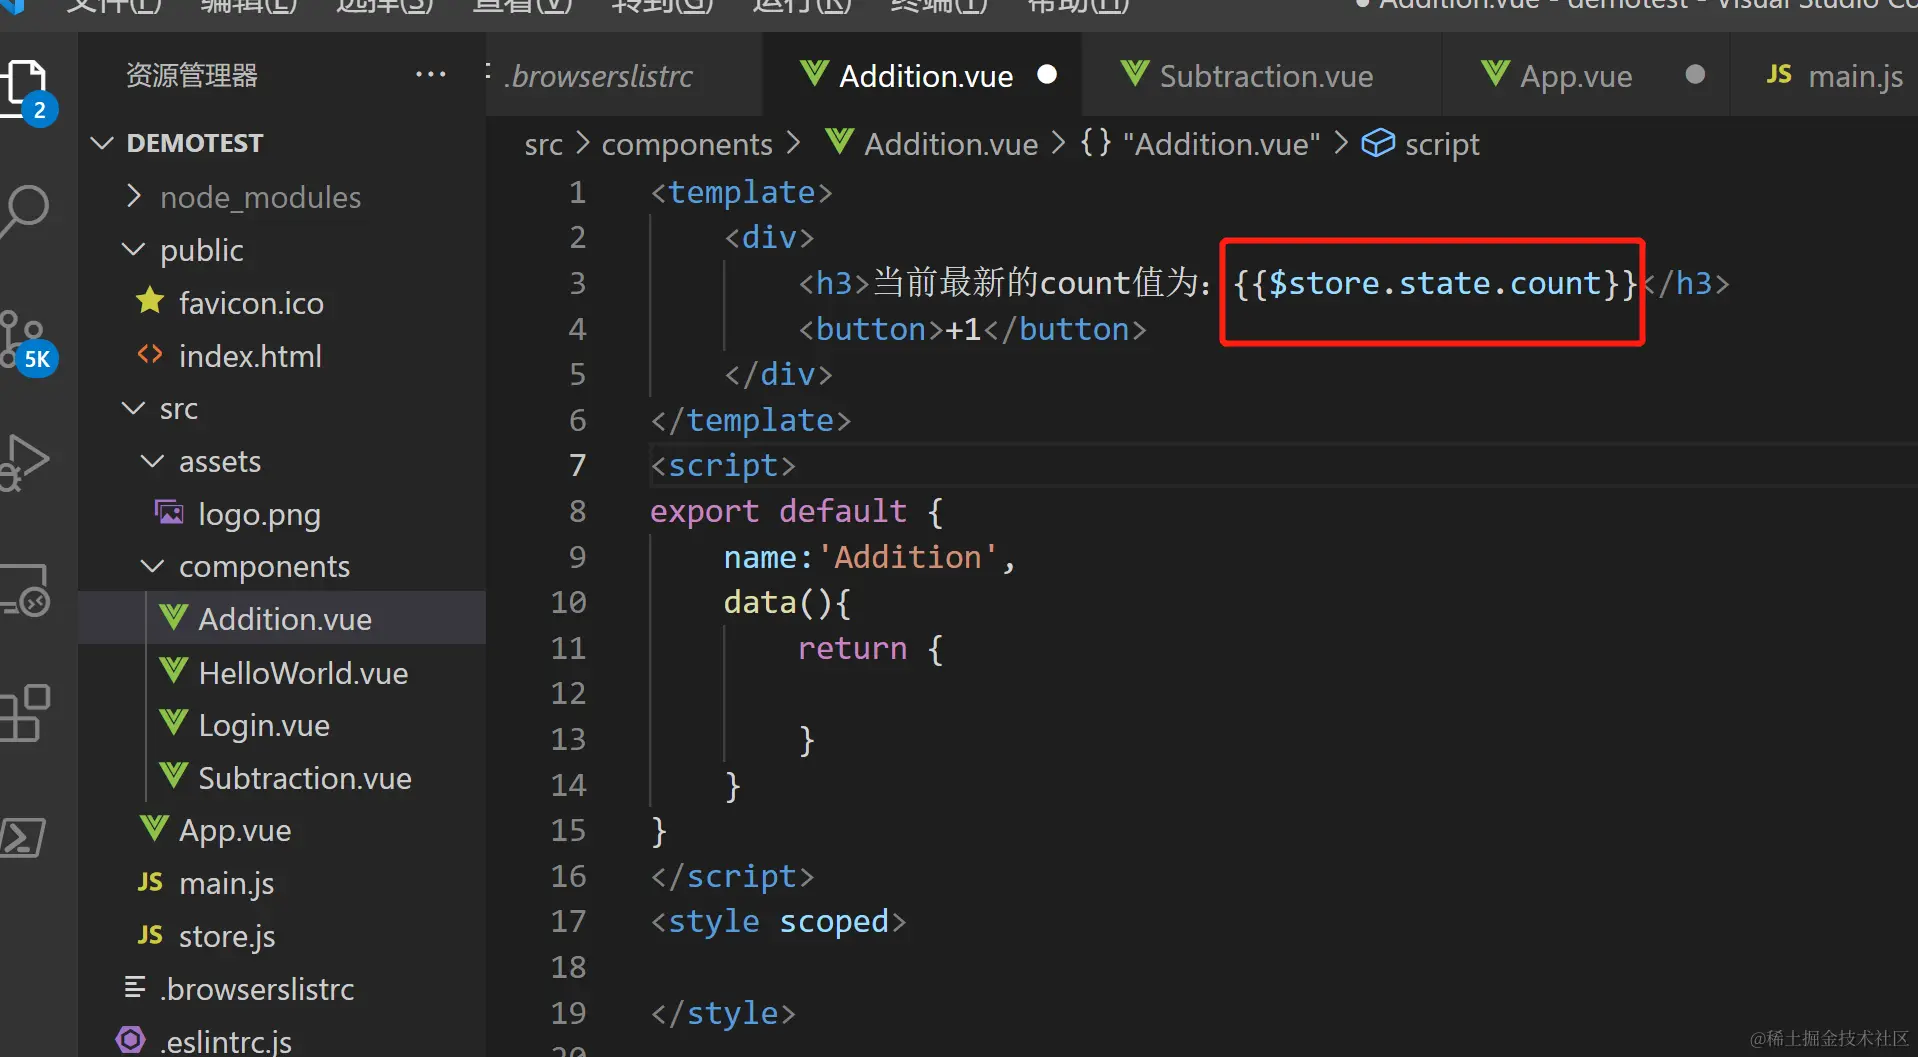Screen dimensions: 1918x1057
Task: Click the star icon beside favicon.ico
Action: 150,300
